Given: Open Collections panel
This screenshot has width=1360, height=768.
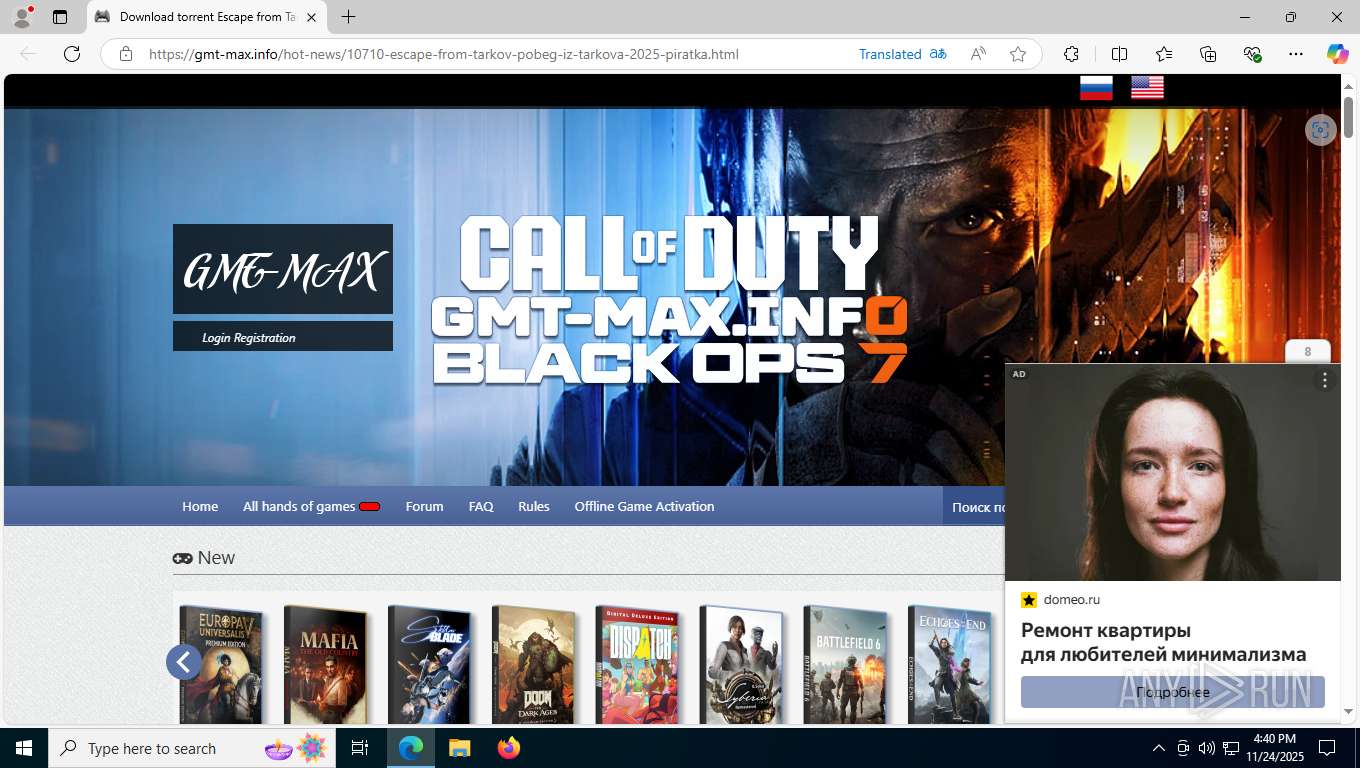Looking at the screenshot, I should pyautogui.click(x=1208, y=54).
